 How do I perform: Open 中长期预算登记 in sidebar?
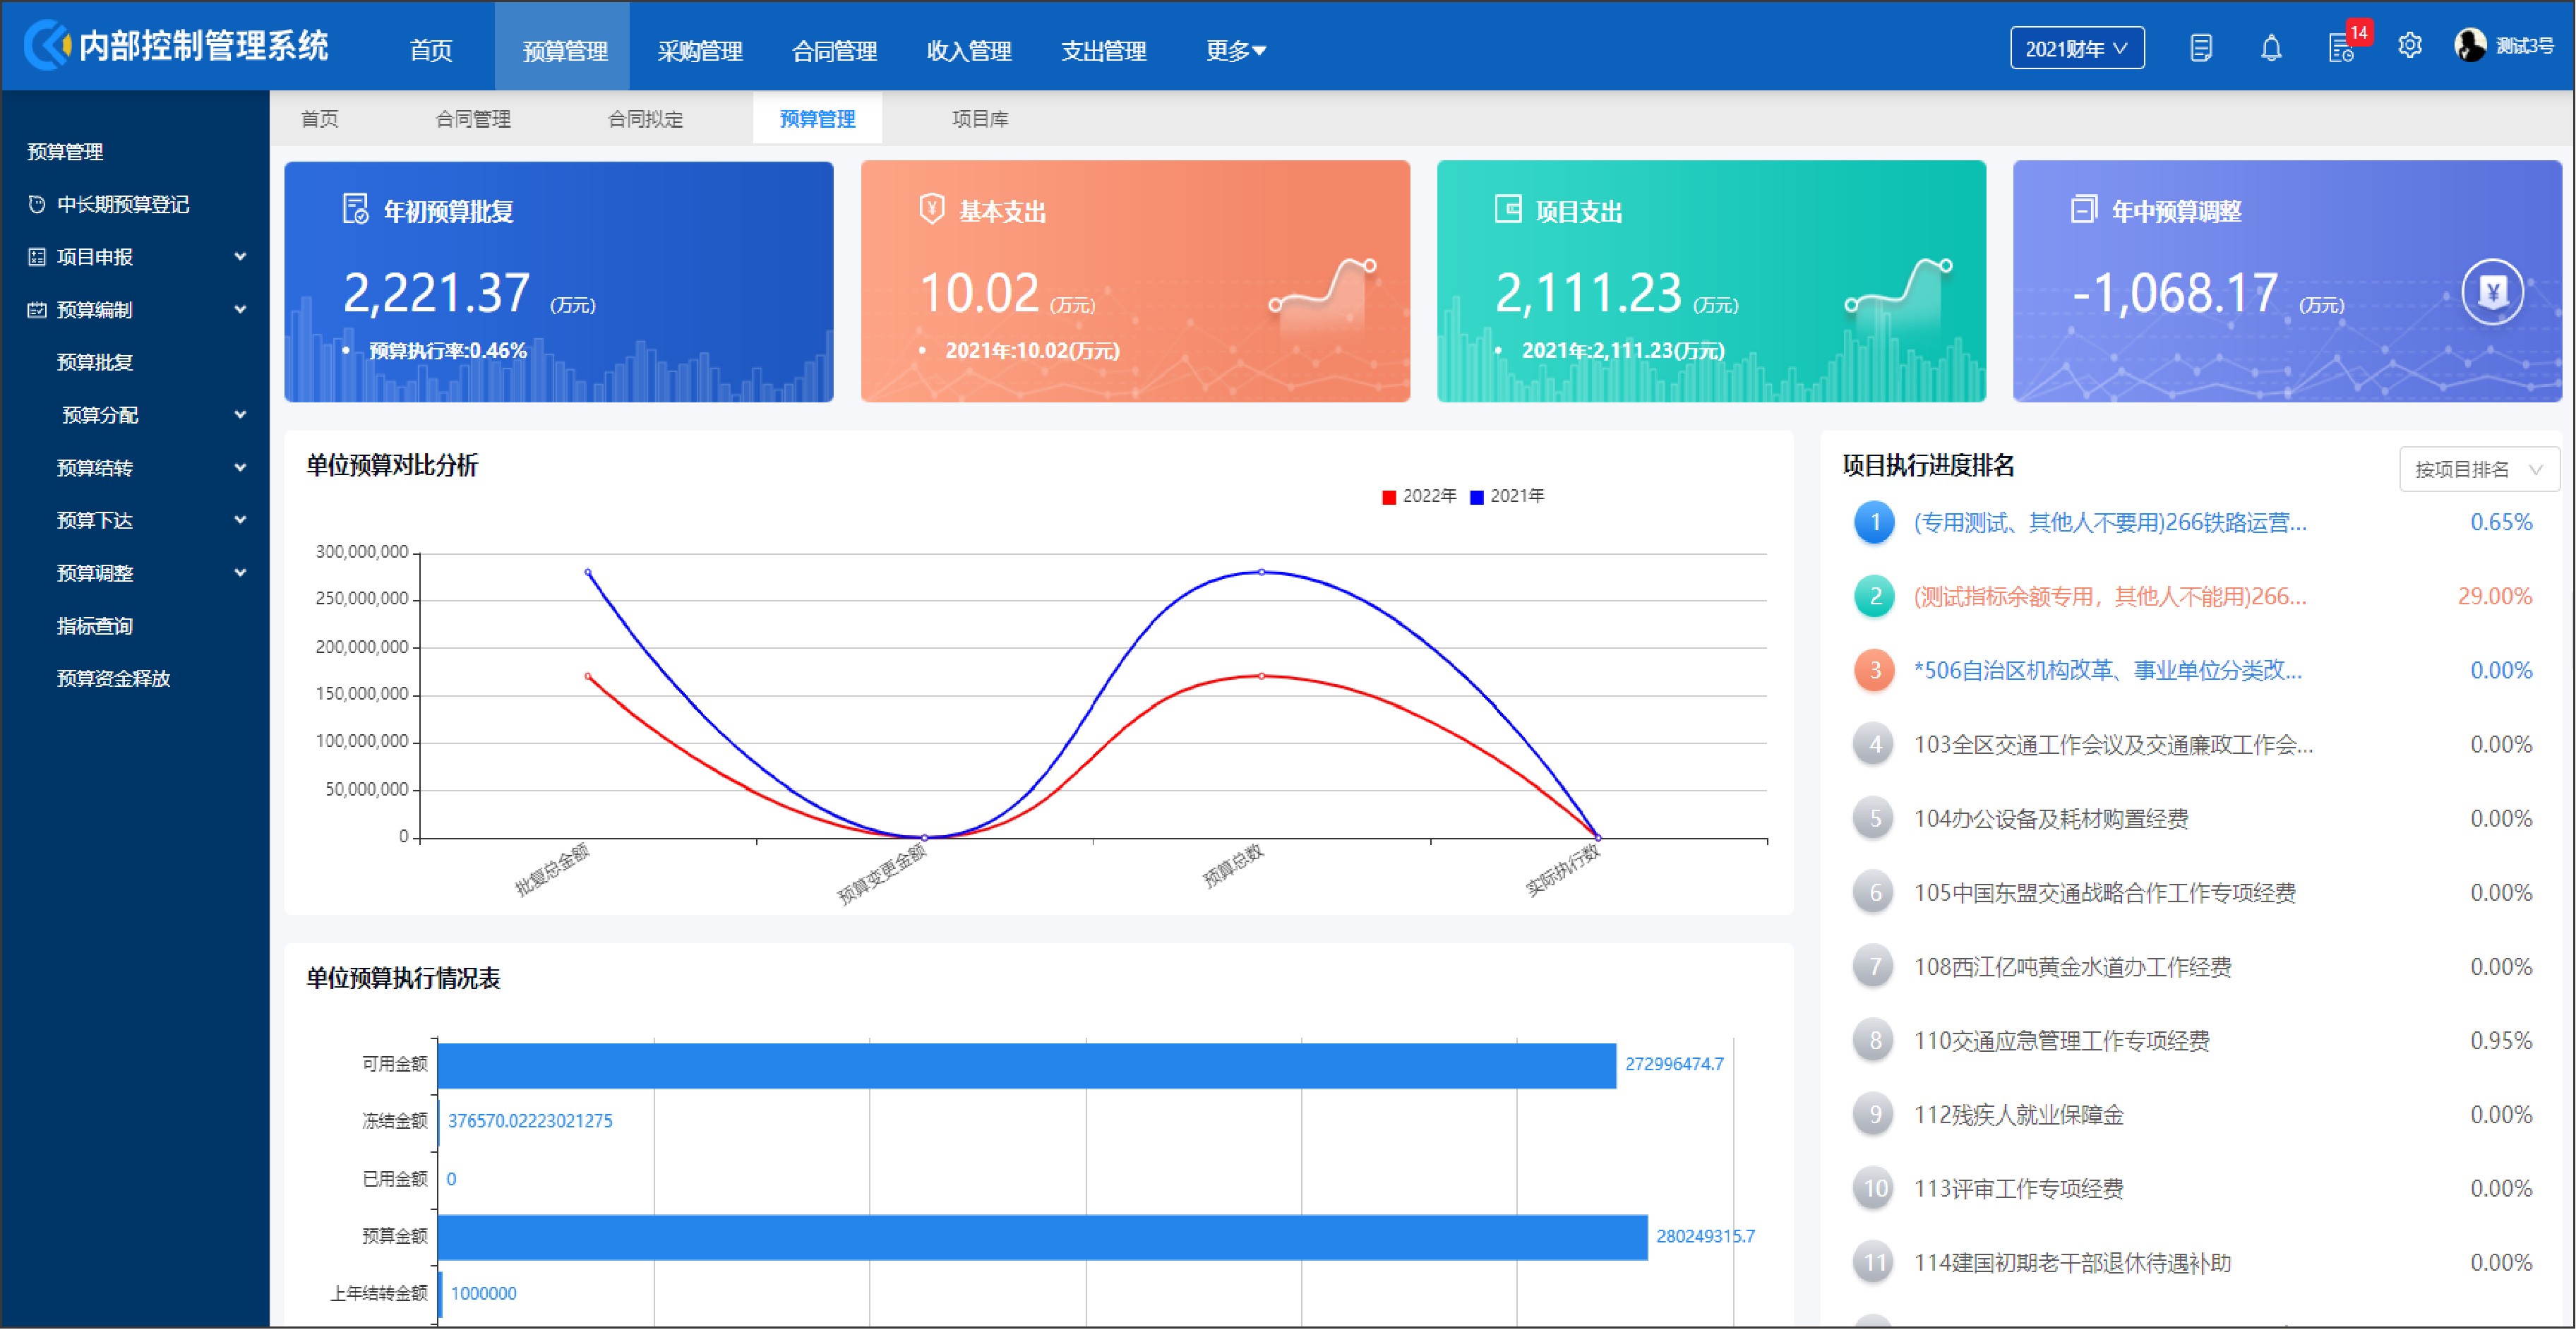[123, 204]
